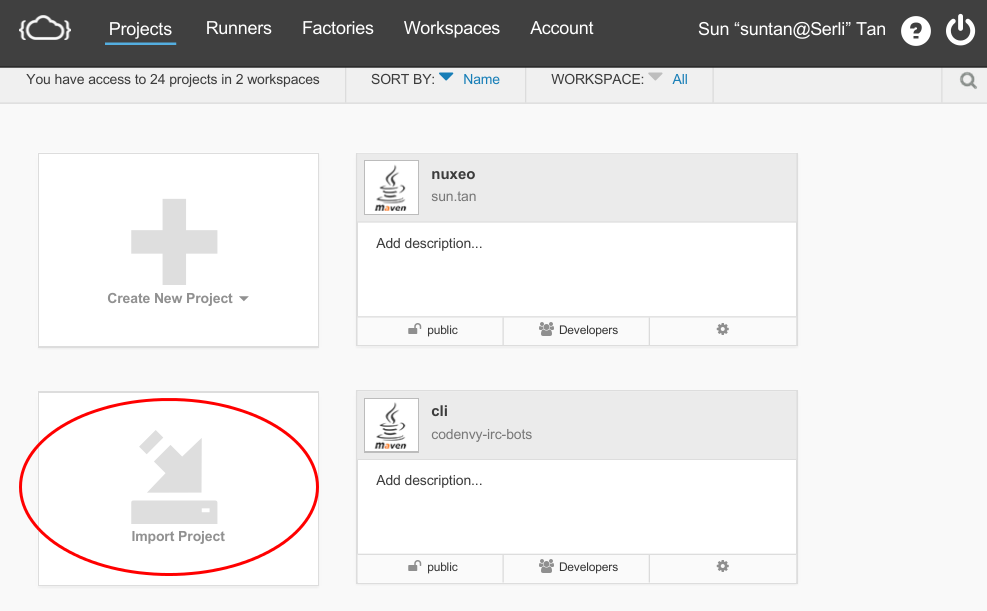This screenshot has height=611, width=987.
Task: Click the public label on nuxeo
Action: click(443, 330)
